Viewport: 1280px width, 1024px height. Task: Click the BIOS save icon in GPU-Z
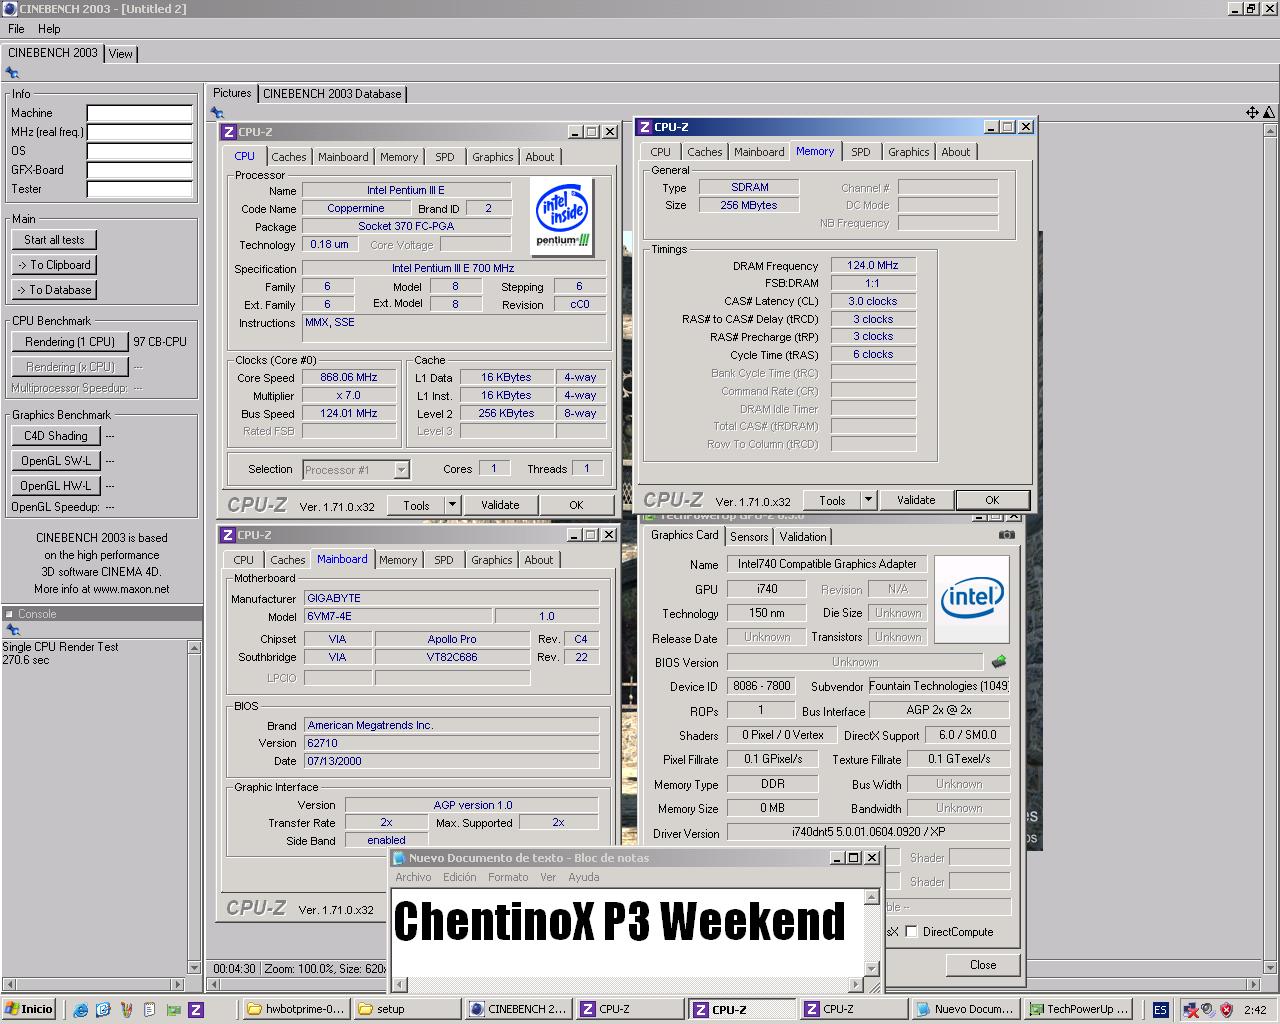point(998,661)
